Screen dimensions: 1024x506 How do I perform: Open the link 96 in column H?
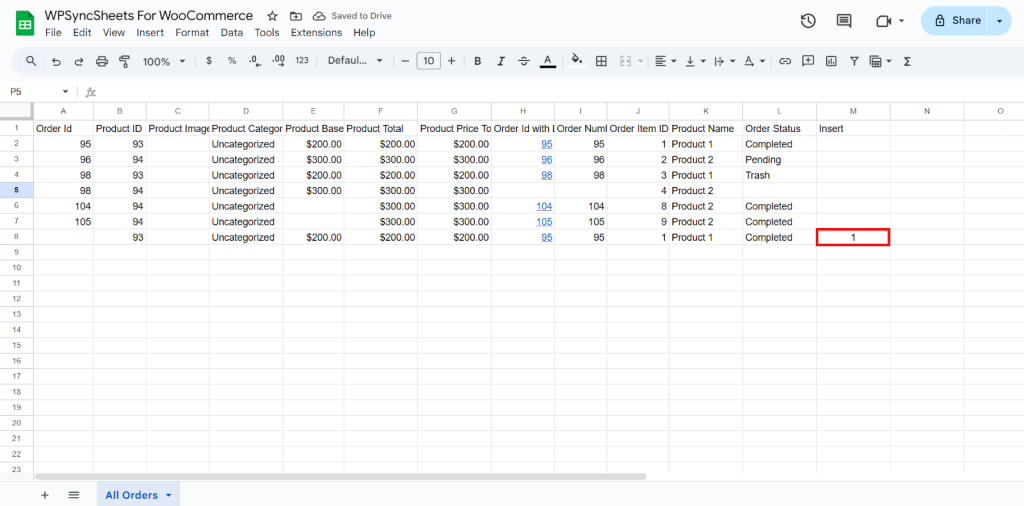pyautogui.click(x=547, y=159)
